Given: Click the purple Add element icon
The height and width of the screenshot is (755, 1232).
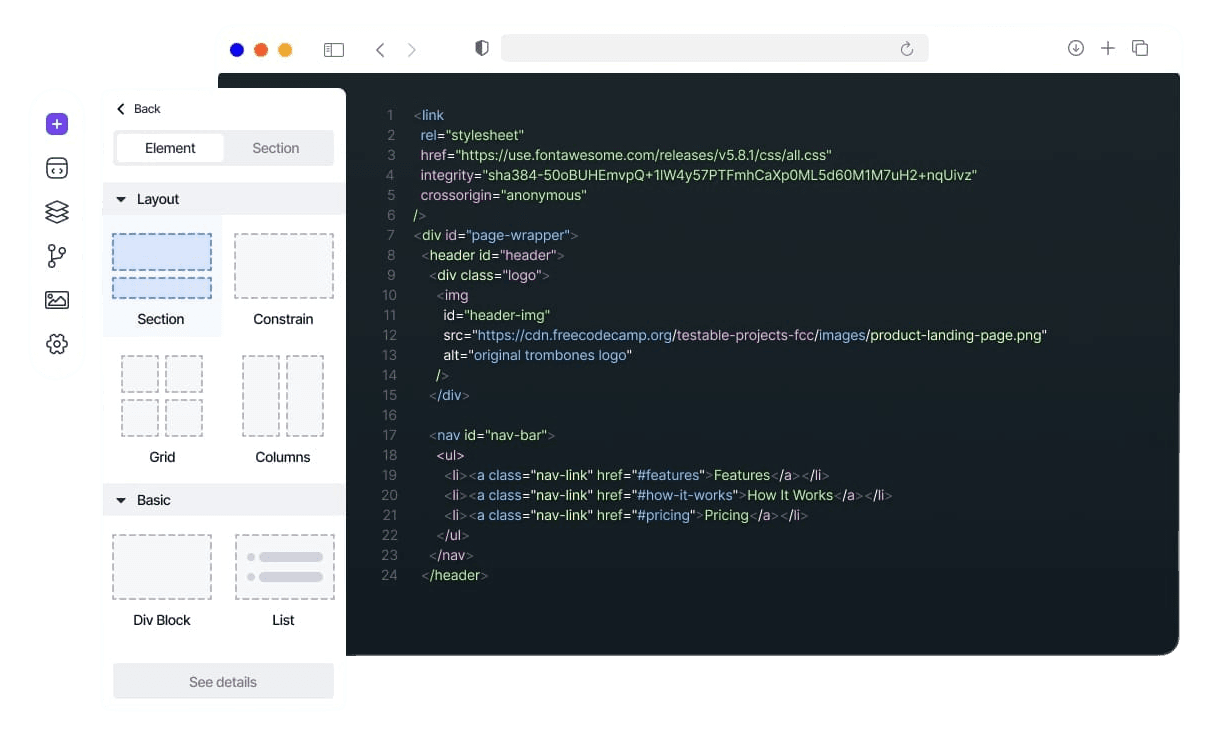Looking at the screenshot, I should [x=57, y=122].
